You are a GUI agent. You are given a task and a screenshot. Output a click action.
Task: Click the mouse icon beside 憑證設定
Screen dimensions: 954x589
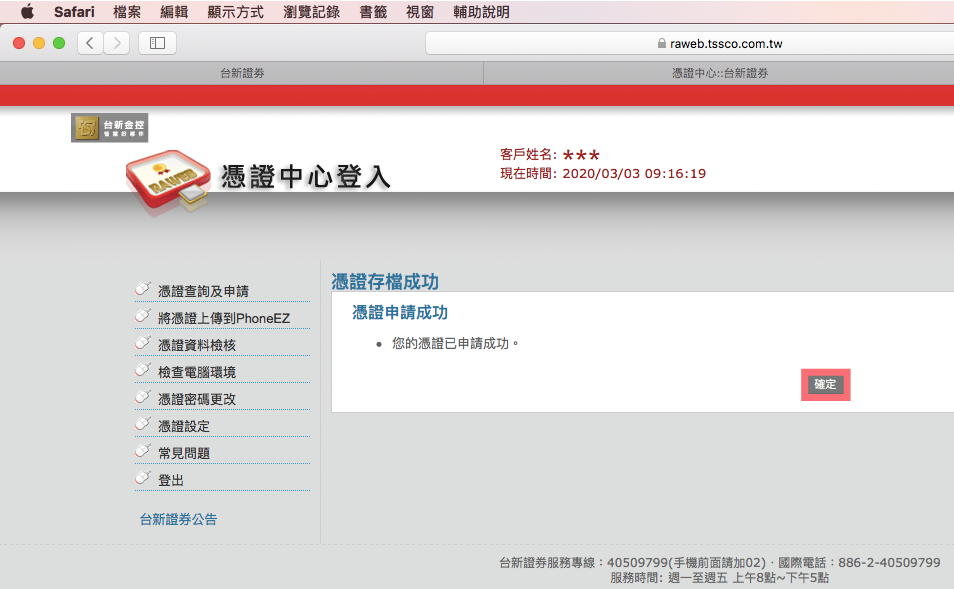[x=143, y=423]
